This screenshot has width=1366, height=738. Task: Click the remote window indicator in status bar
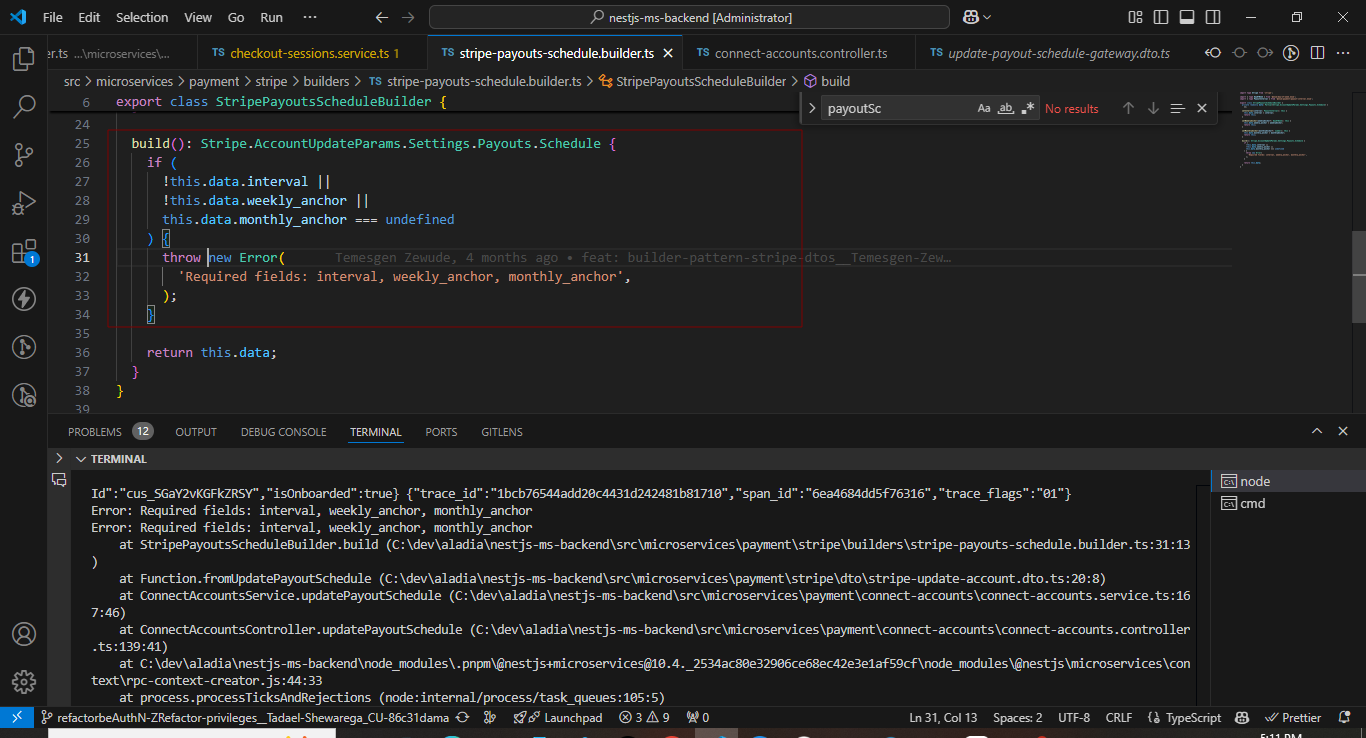pos(16,717)
